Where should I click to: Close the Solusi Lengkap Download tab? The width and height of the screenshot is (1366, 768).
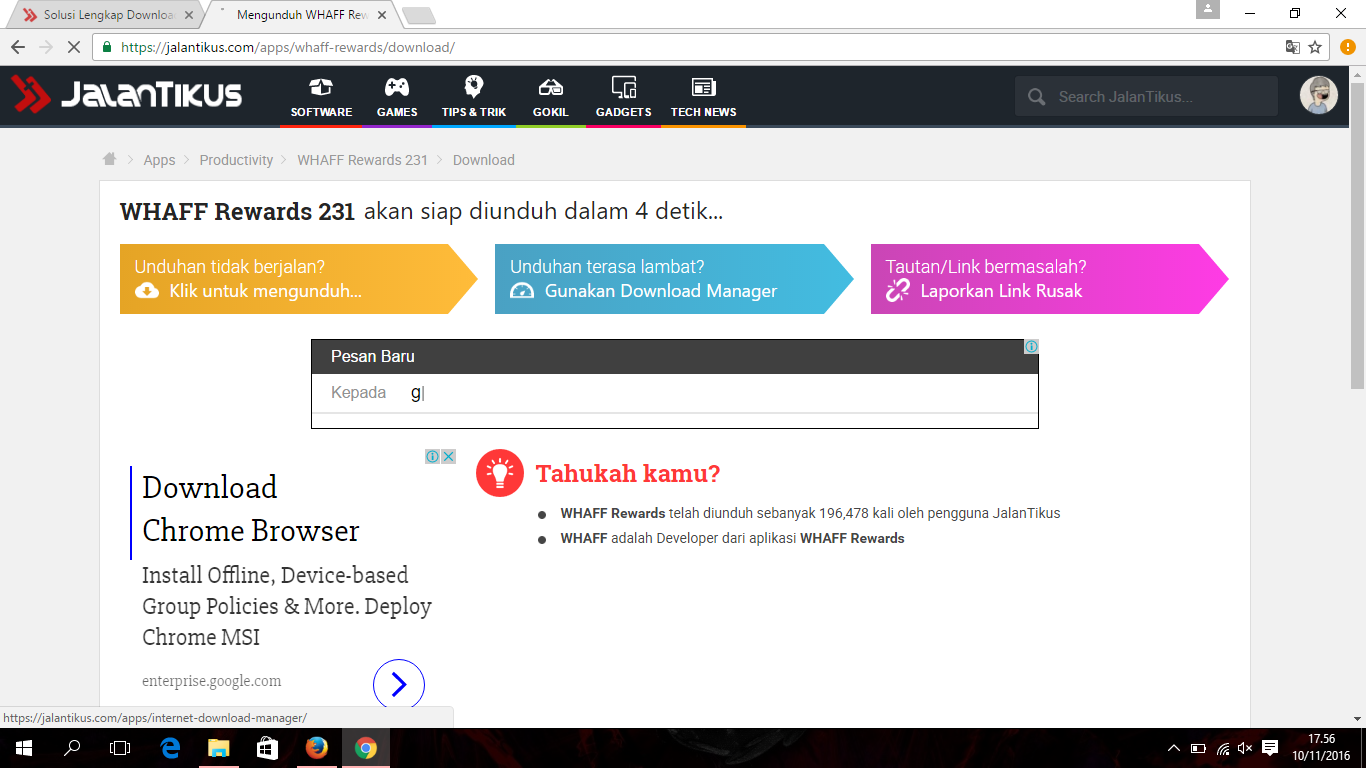pyautogui.click(x=189, y=15)
